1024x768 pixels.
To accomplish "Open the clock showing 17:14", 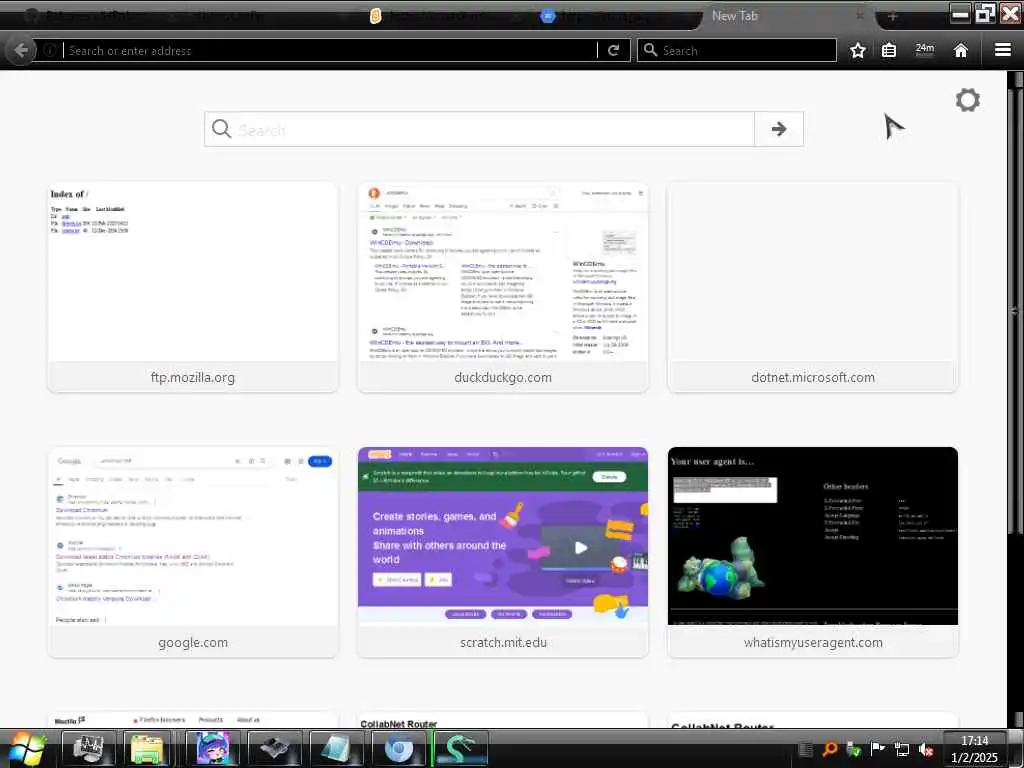I will coord(974,749).
